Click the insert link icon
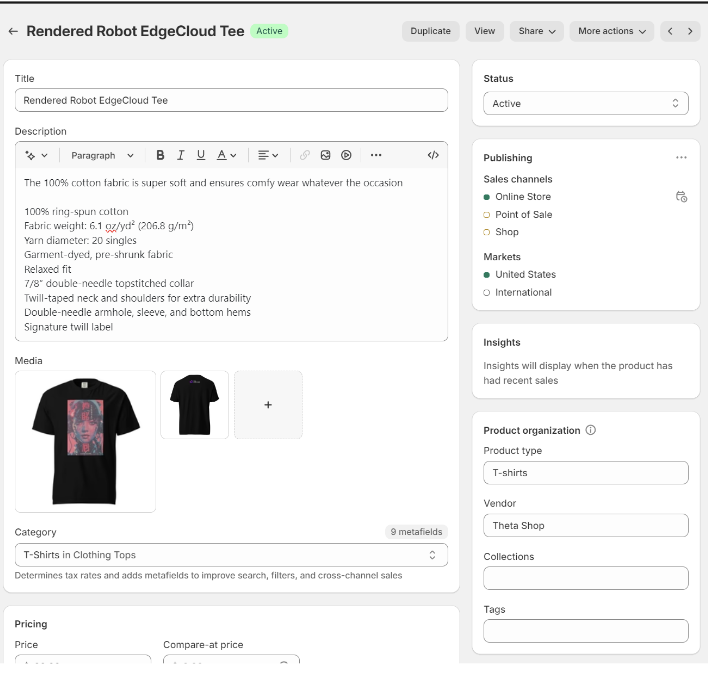Viewport: 708px width, 676px height. pos(305,155)
